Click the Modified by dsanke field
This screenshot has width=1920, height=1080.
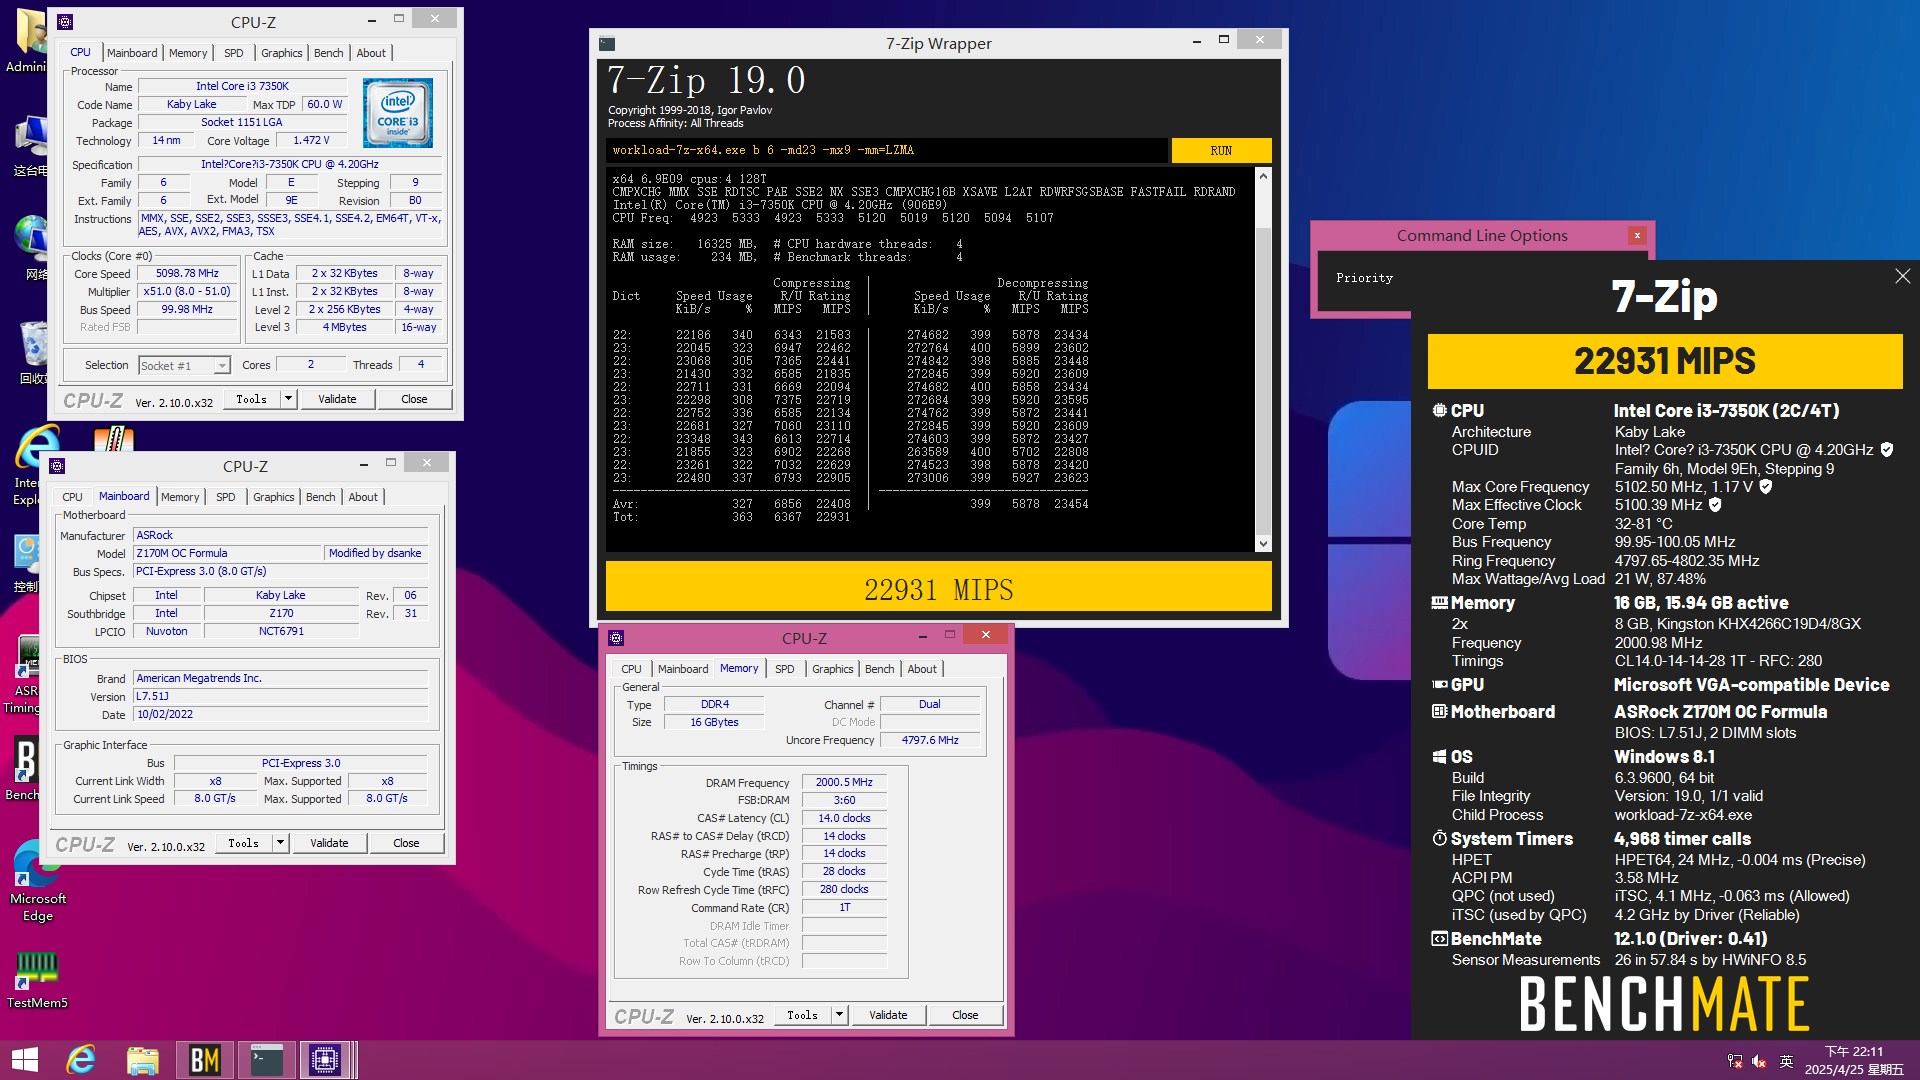tap(376, 553)
